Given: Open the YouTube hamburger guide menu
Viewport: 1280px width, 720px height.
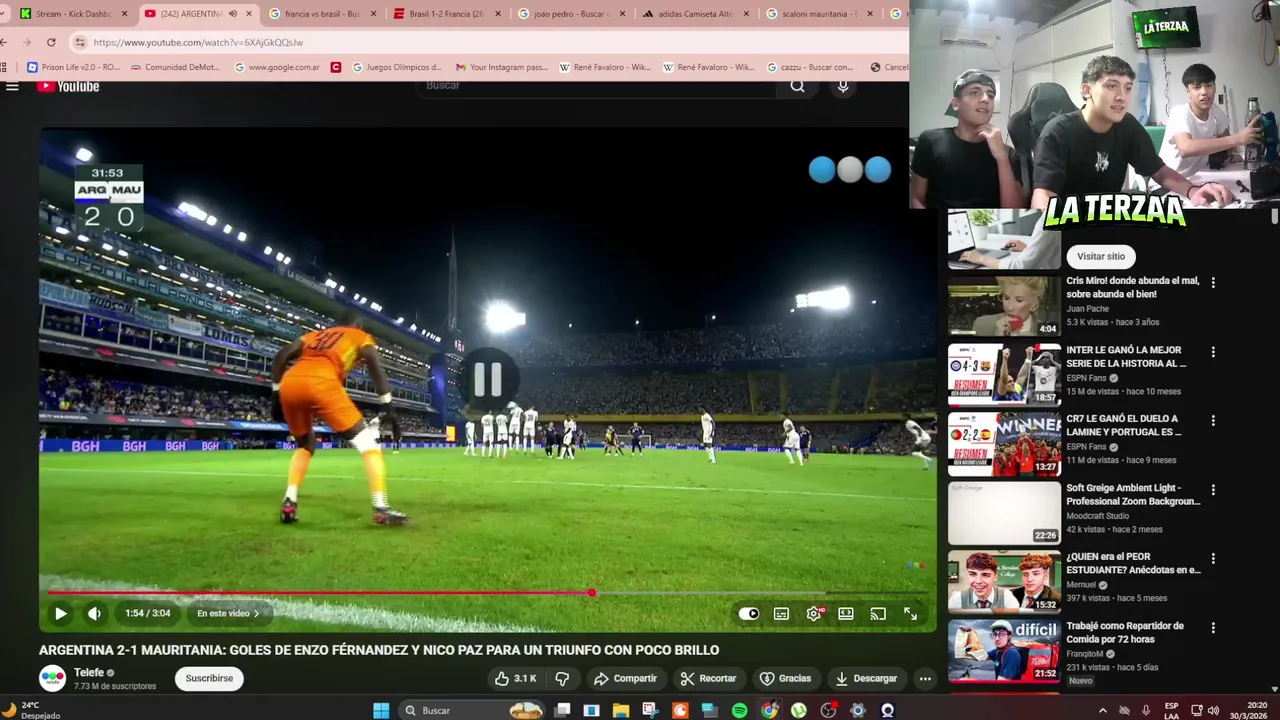Looking at the screenshot, I should [12, 86].
